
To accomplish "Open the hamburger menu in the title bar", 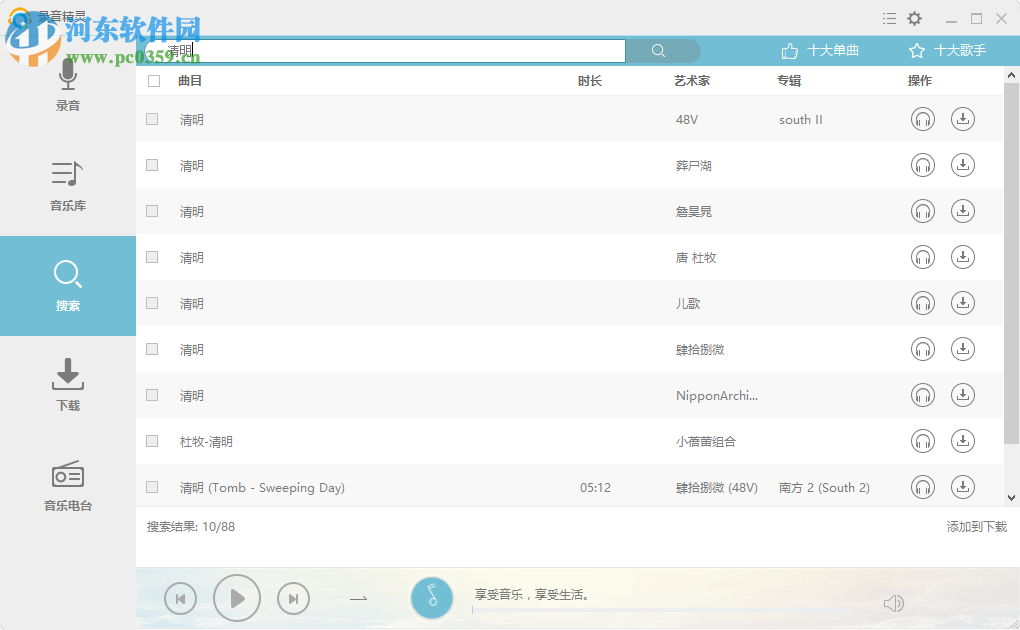I will click(888, 18).
